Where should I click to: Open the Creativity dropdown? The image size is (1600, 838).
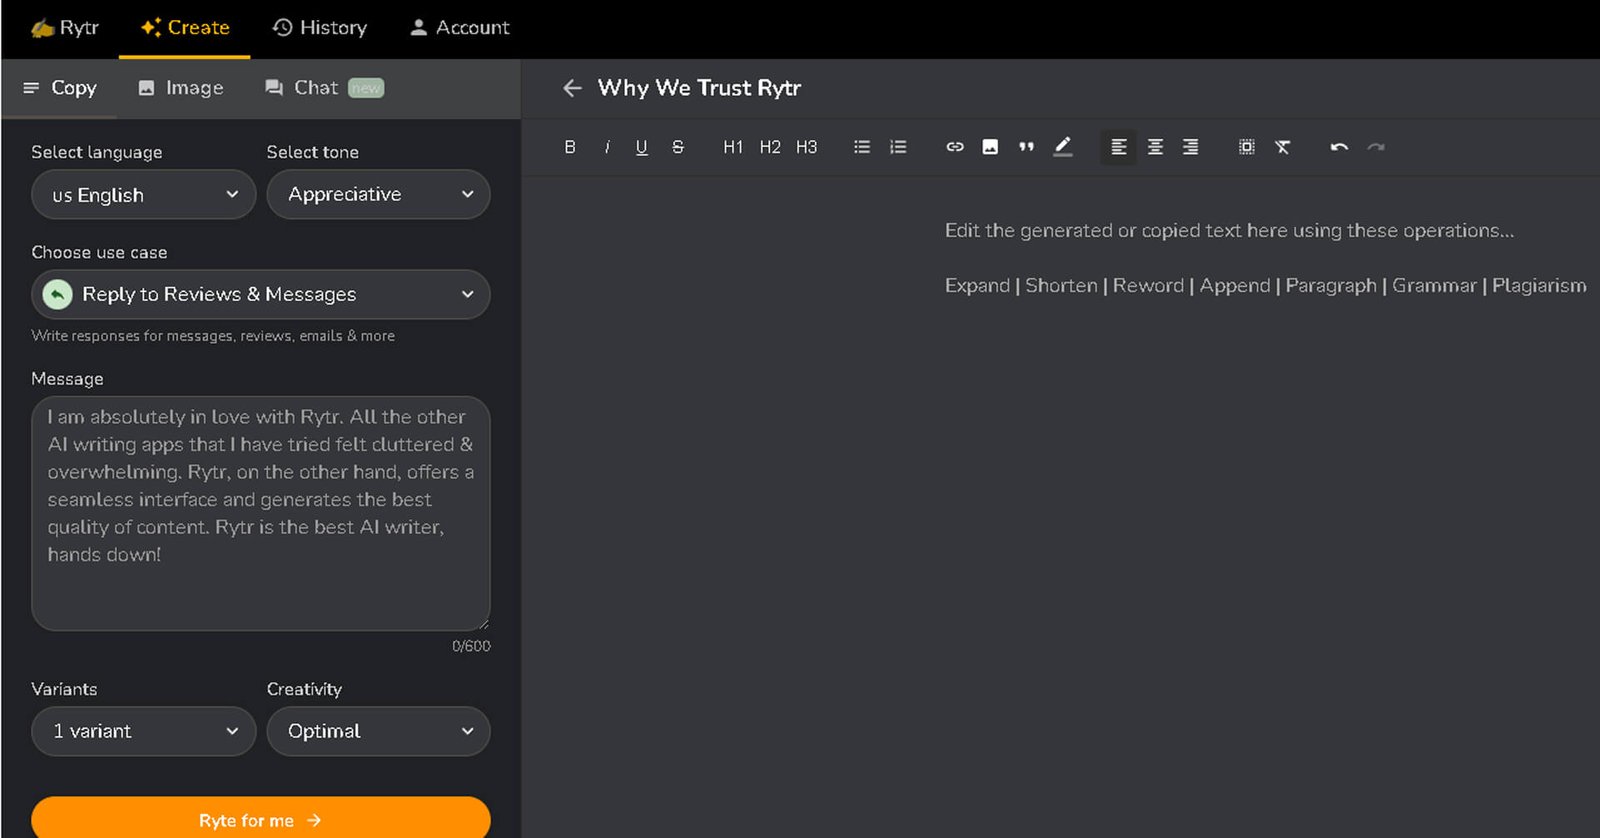coord(378,731)
